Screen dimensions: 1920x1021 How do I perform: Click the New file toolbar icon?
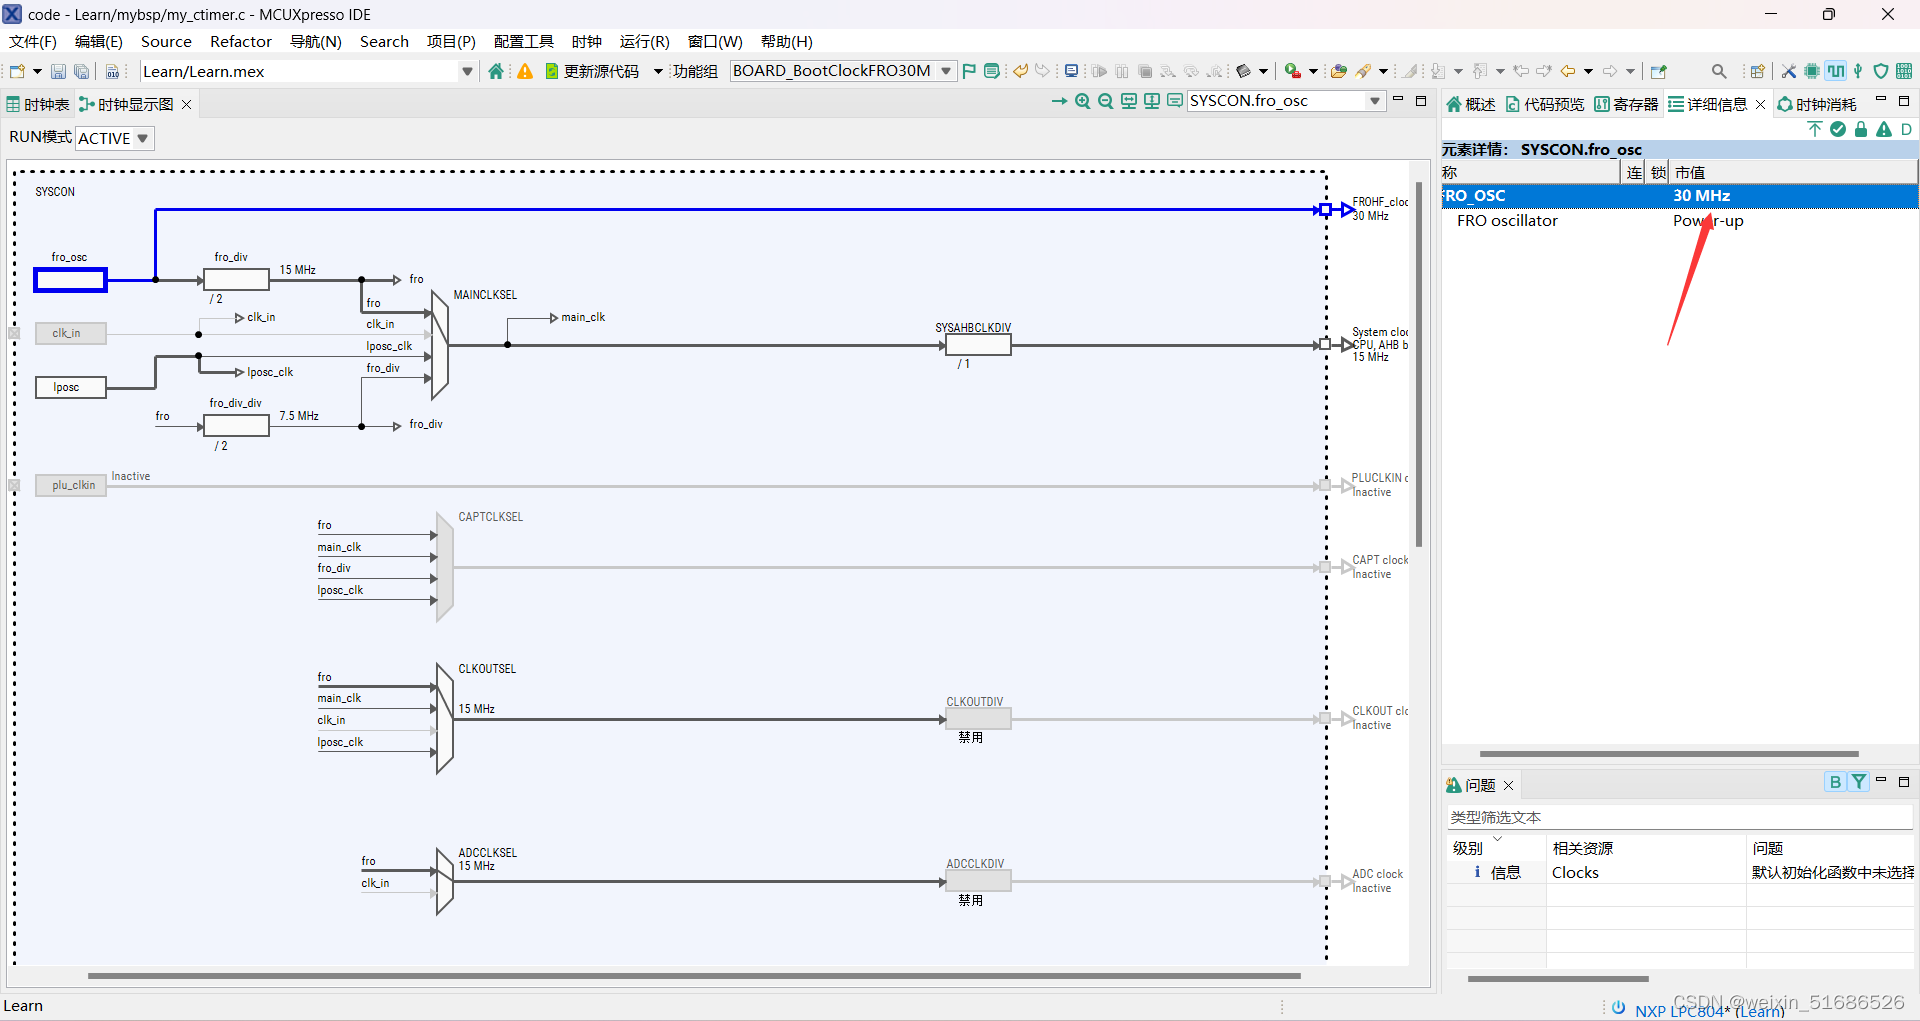17,71
